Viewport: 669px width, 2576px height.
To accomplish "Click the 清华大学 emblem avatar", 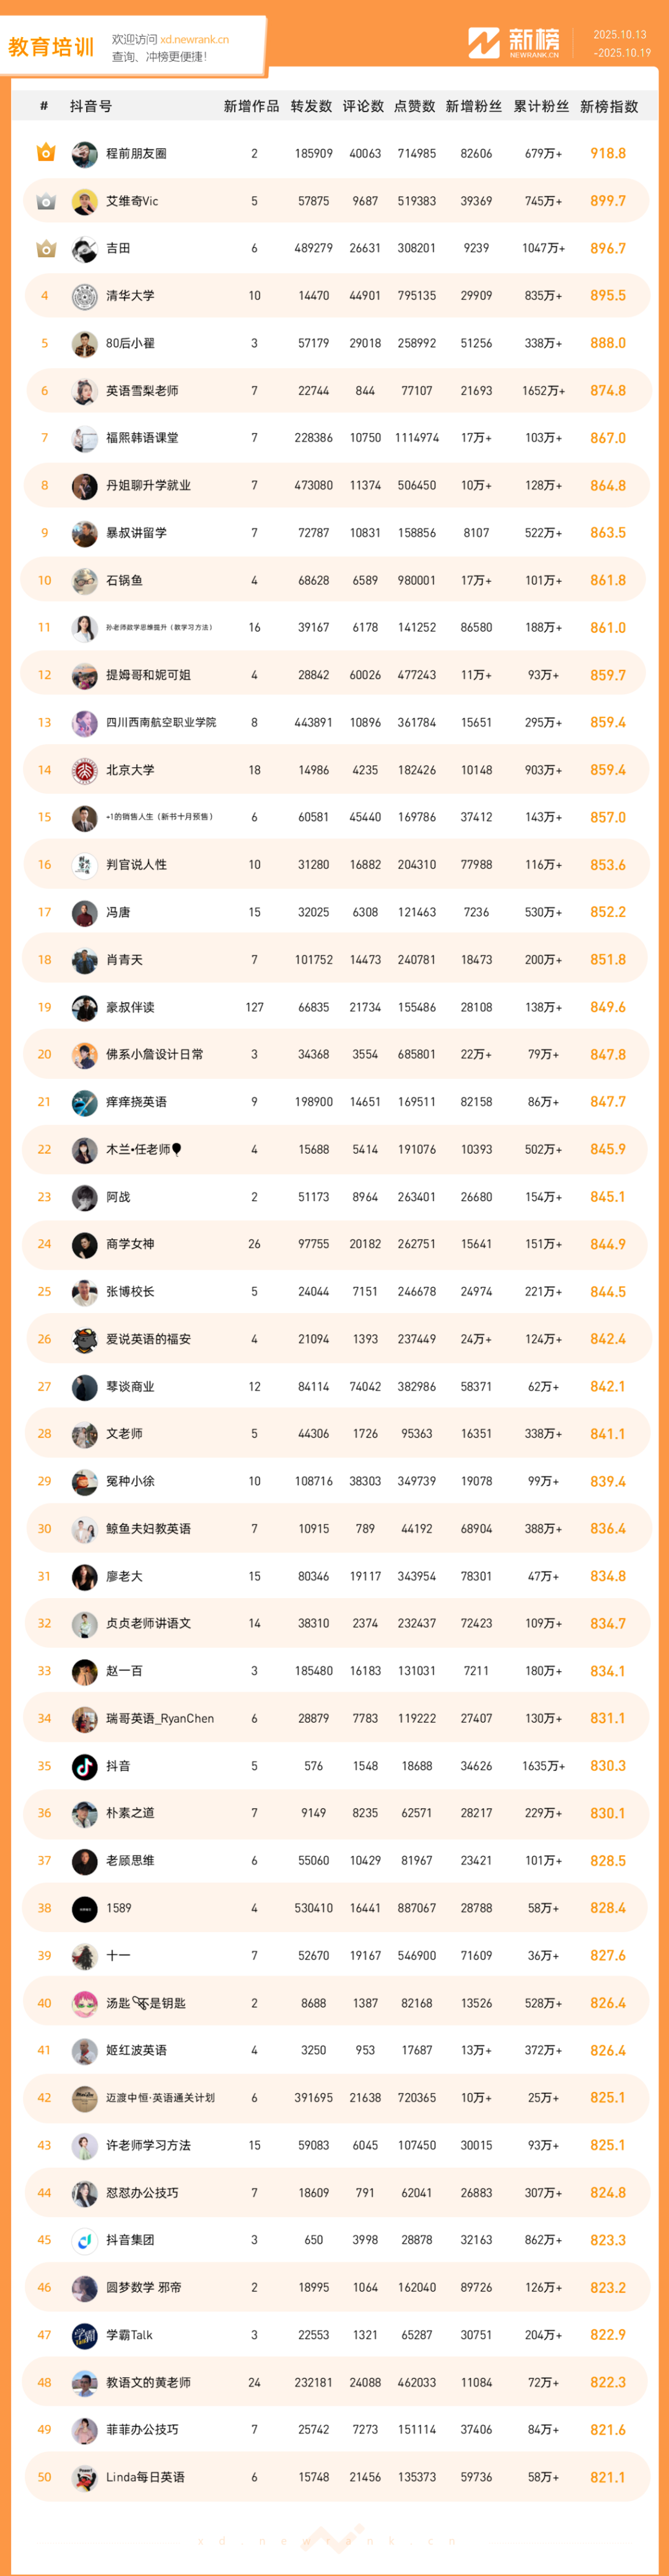I will point(85,296).
